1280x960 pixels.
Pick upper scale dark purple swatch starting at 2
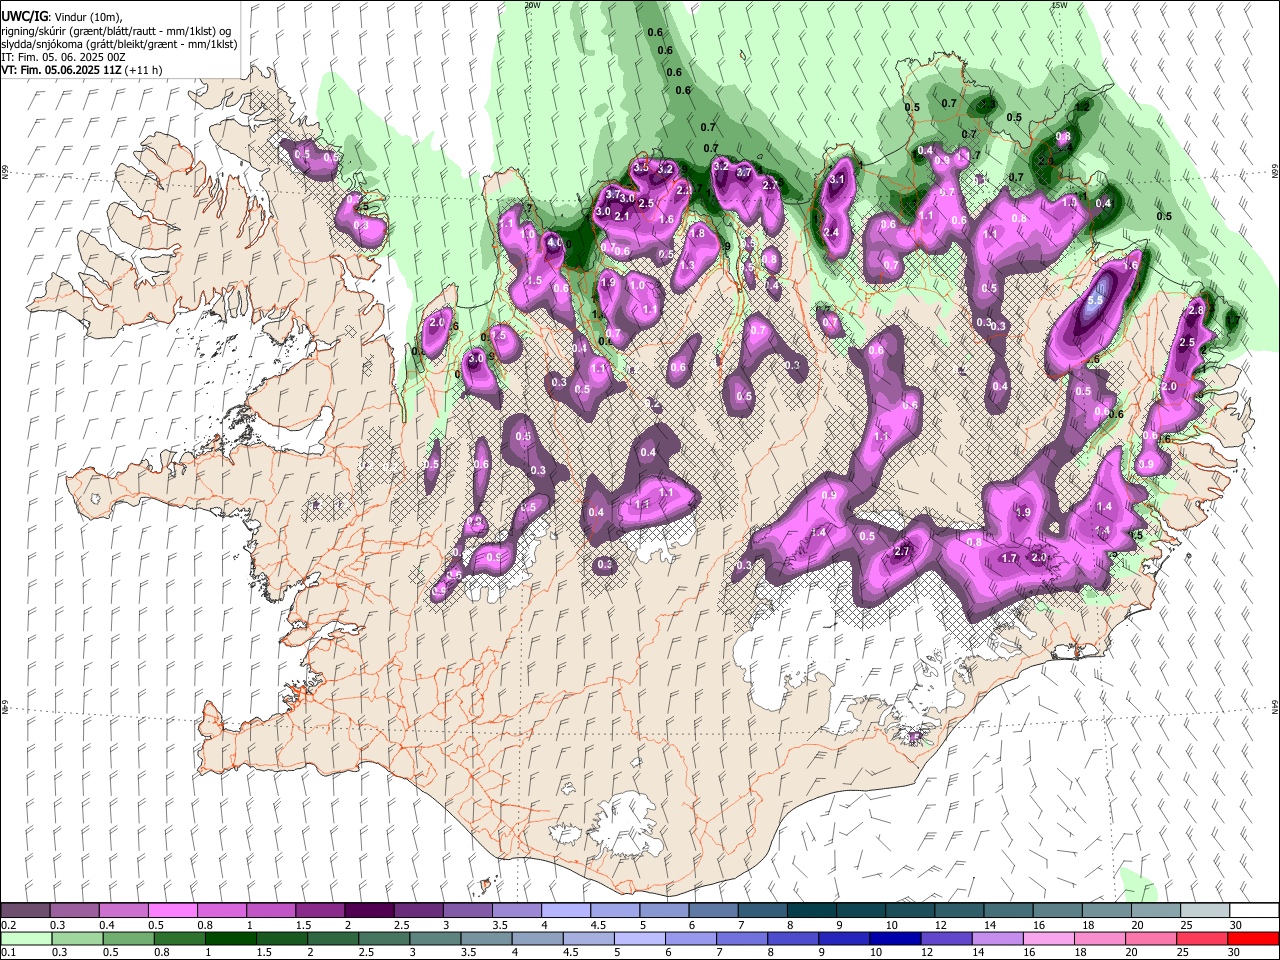point(369,910)
